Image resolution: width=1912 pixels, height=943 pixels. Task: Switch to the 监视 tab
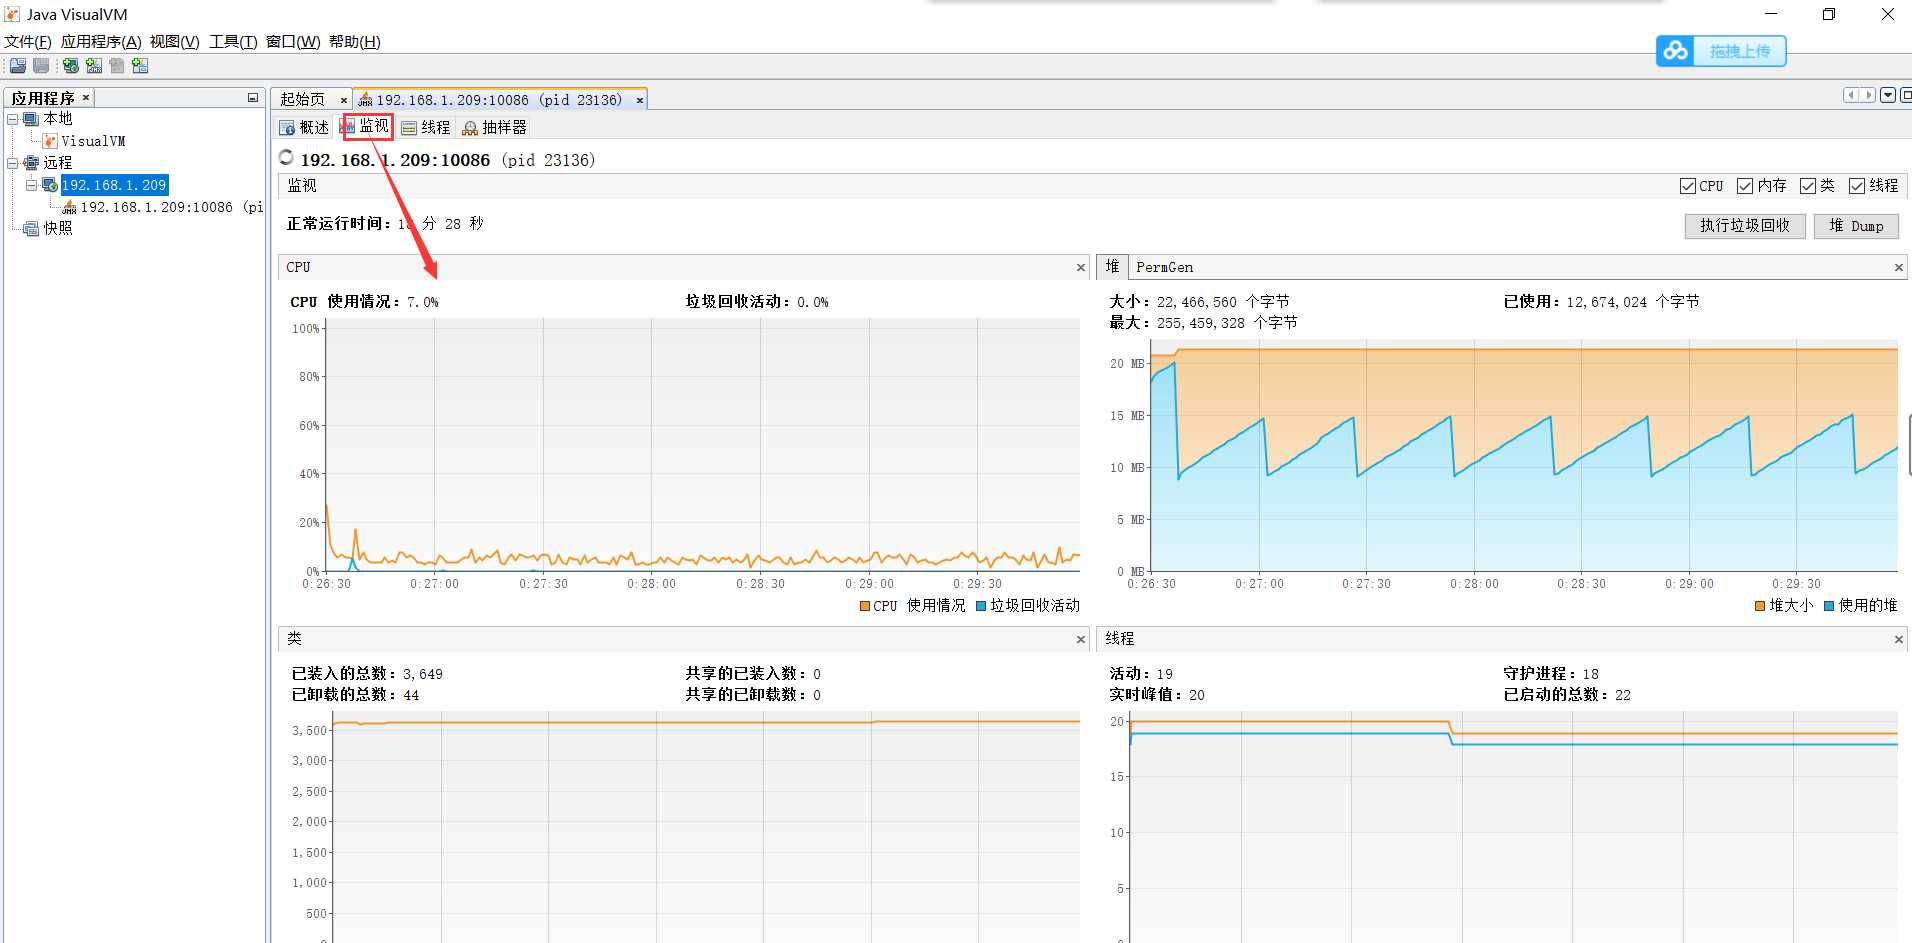pos(365,126)
